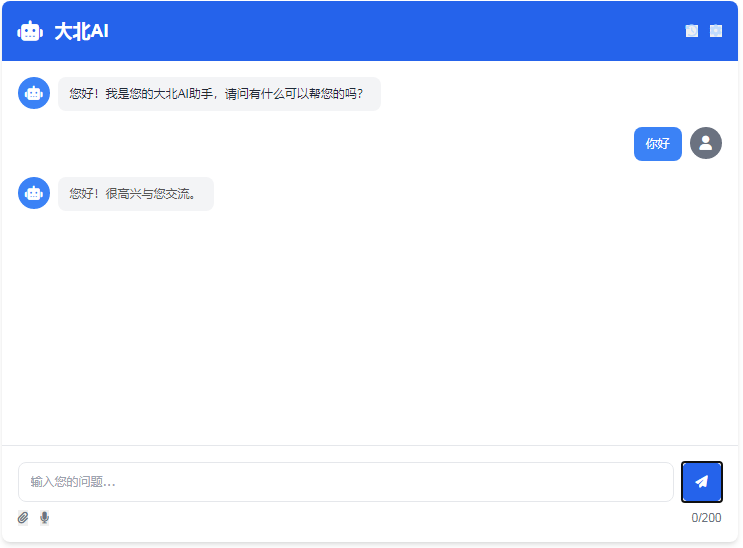Click the 很高兴与您交流 reply bubble
The image size is (743, 548).
135,194
